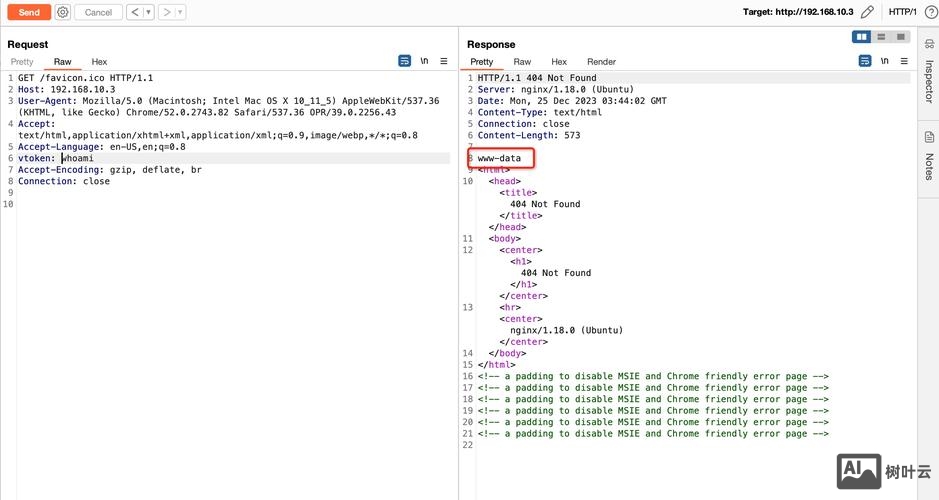This screenshot has height=500, width=939.
Task: Click the orange Send button
Action: [29, 12]
